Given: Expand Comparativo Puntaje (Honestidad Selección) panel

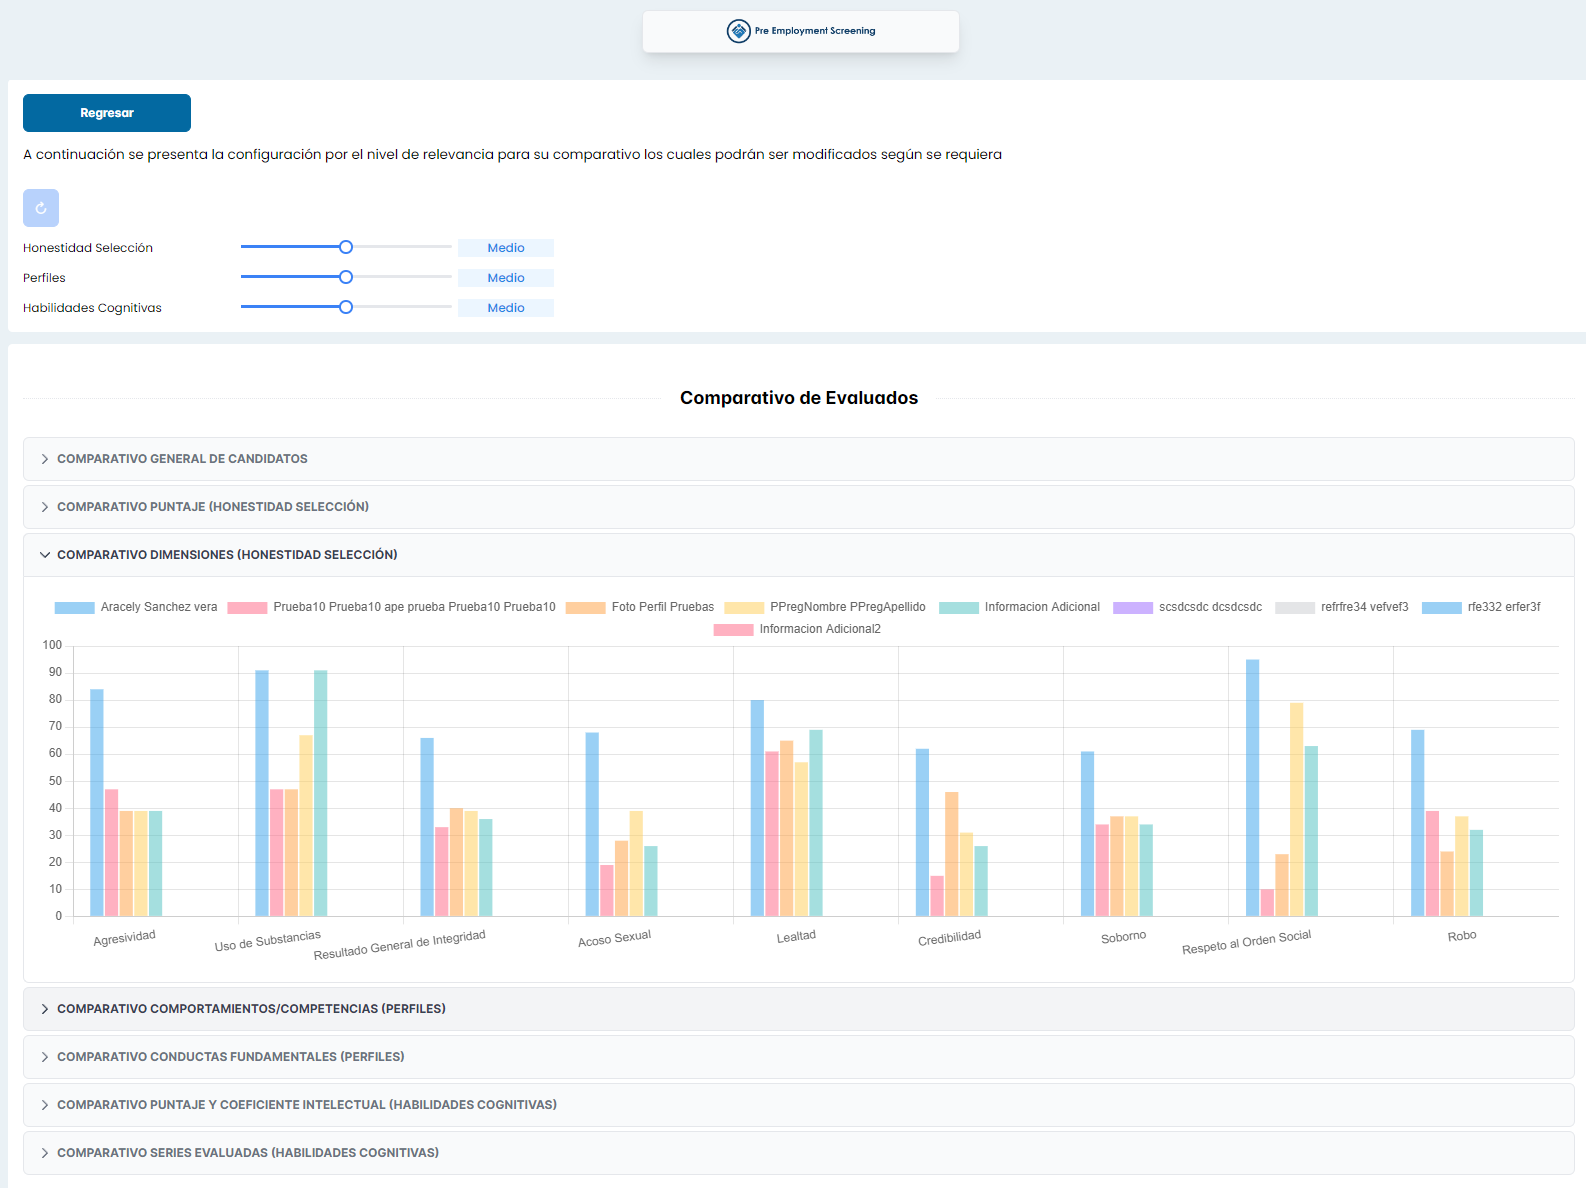Looking at the screenshot, I should coord(212,507).
